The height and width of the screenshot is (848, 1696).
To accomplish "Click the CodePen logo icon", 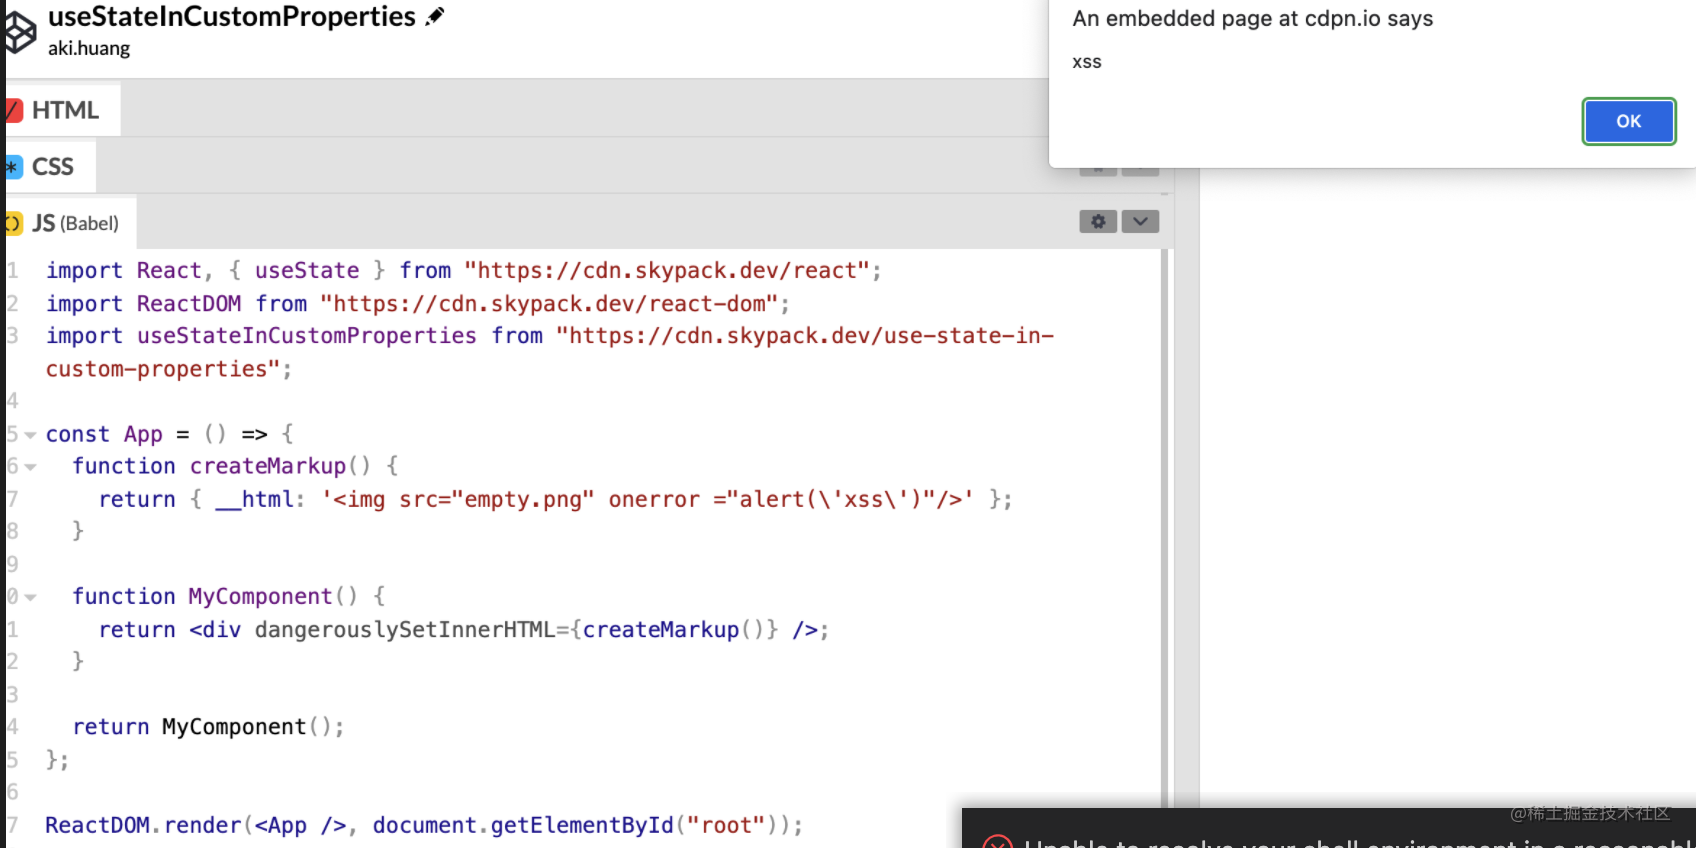I will click(x=18, y=33).
